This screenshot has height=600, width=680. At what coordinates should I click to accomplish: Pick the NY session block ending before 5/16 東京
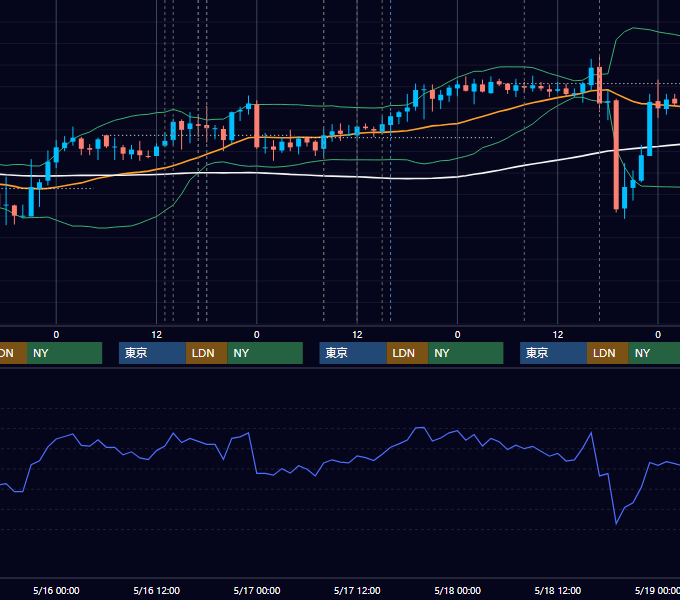(x=64, y=353)
